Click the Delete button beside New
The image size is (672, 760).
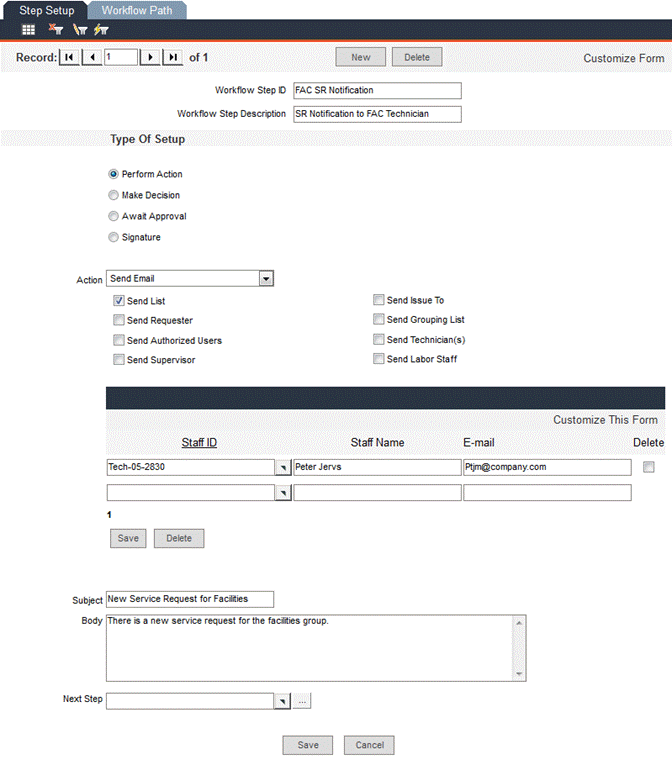tap(417, 57)
